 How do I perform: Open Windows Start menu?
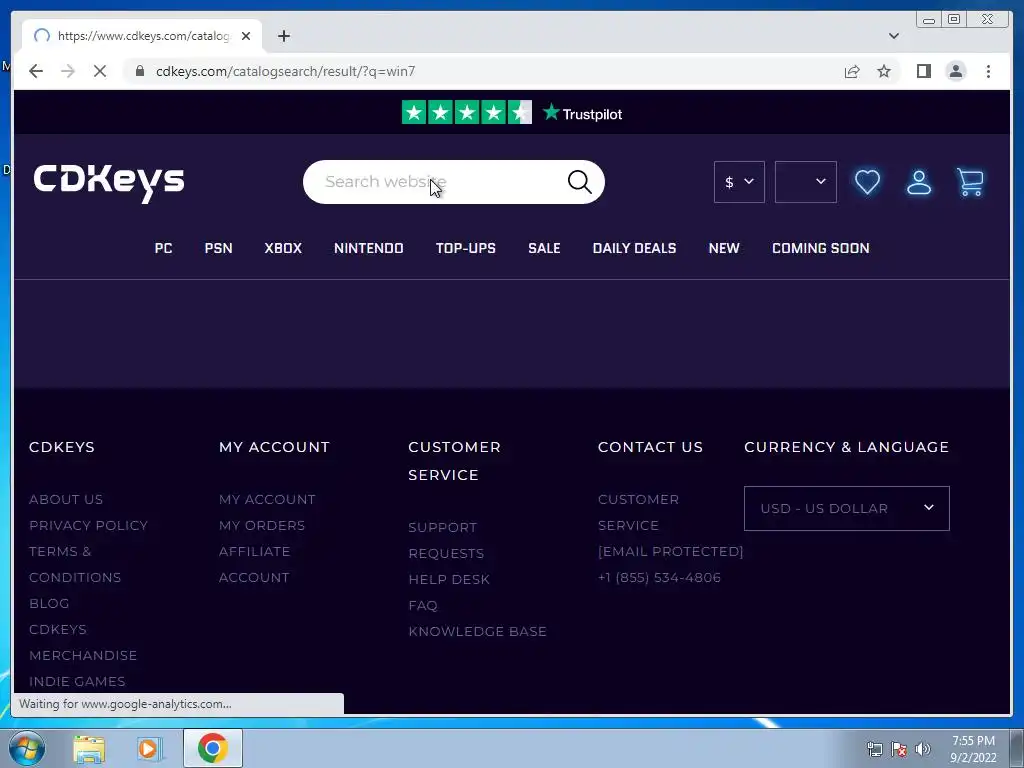(x=27, y=748)
